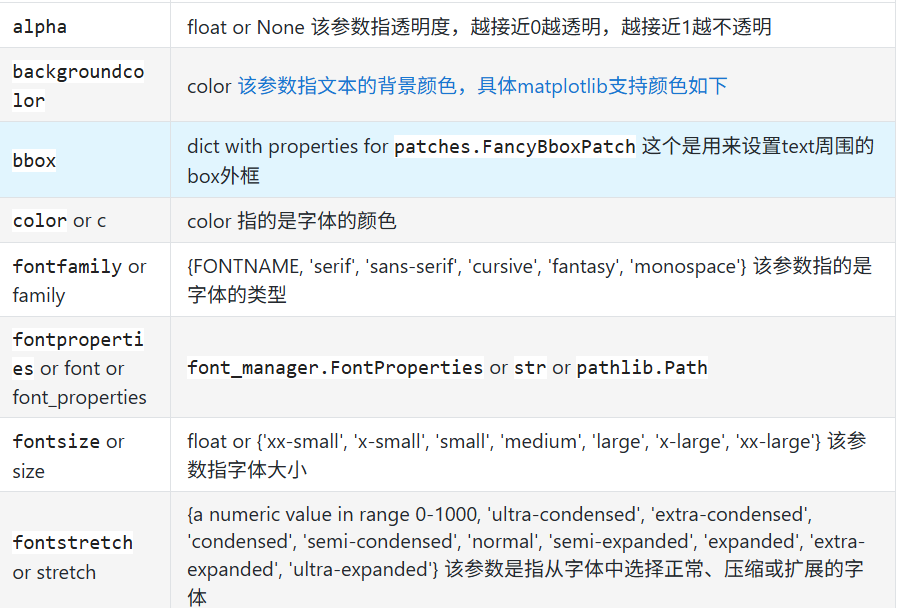Screen dimensions: 900x608
Task: Click the font_properties alias text
Action: 80,397
